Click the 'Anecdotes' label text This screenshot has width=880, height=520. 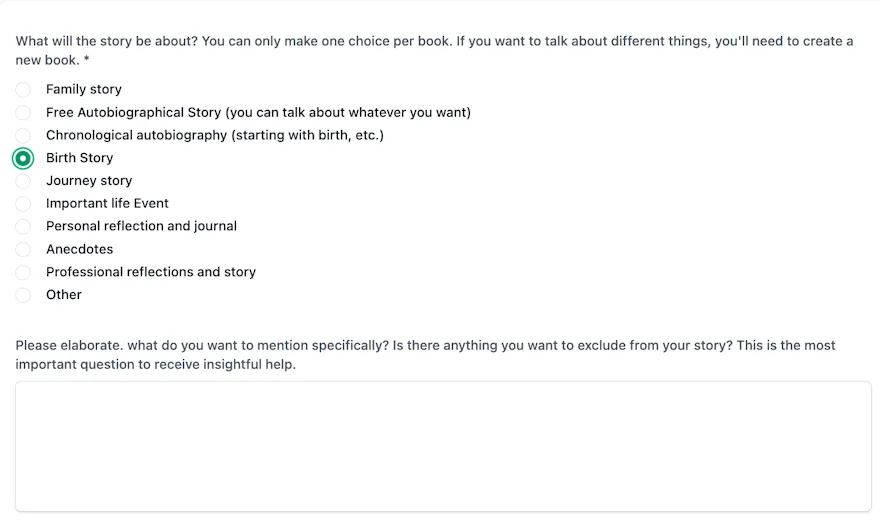click(x=79, y=249)
